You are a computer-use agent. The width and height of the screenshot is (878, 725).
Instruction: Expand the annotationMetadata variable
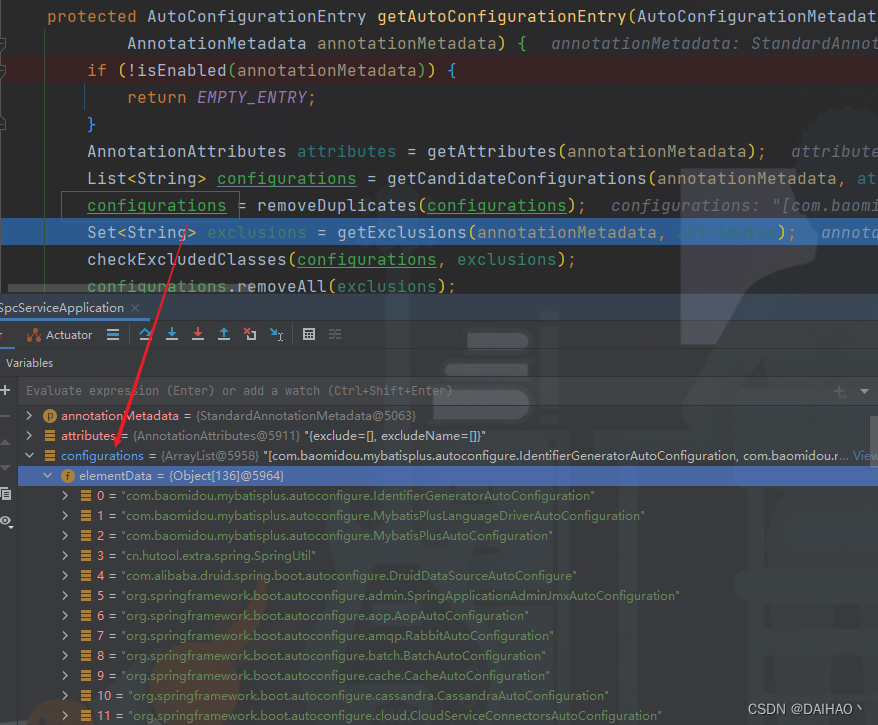[x=29, y=415]
